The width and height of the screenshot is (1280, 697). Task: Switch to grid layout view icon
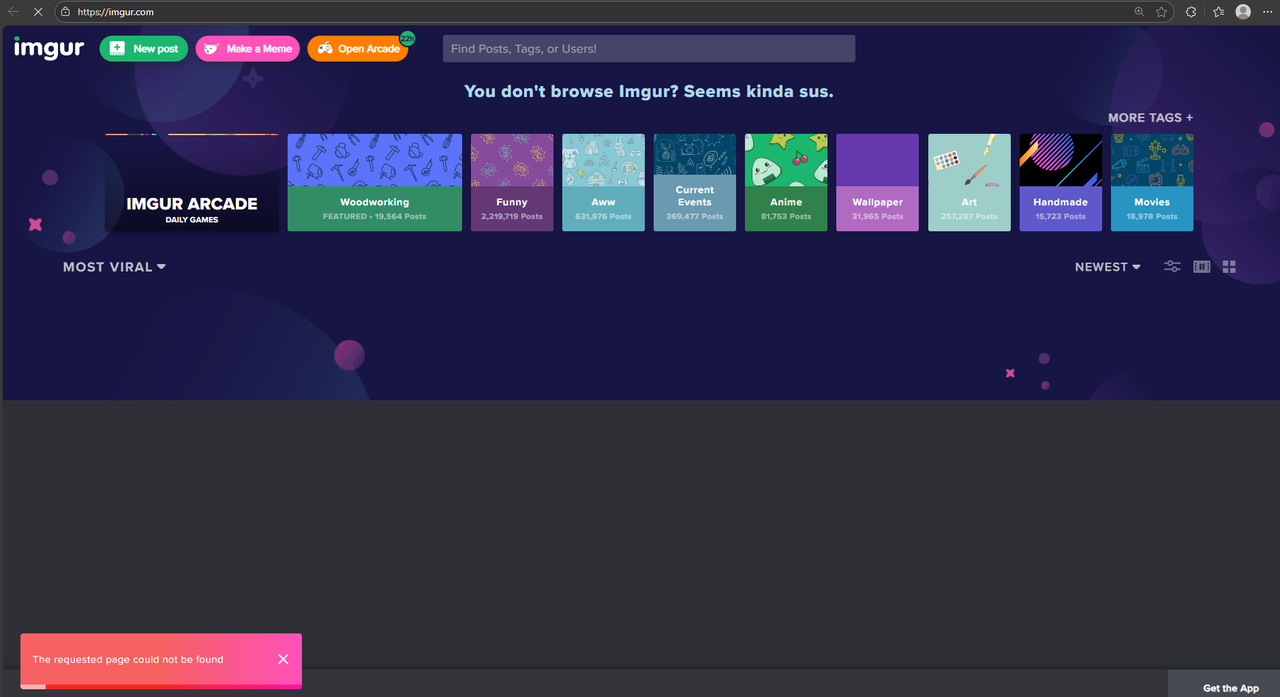point(1230,267)
